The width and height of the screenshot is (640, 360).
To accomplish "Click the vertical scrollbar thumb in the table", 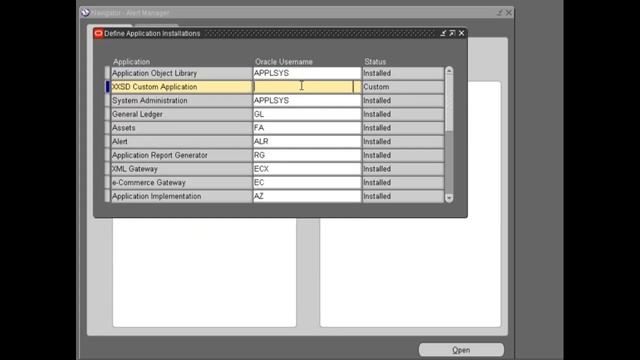I will click(449, 103).
